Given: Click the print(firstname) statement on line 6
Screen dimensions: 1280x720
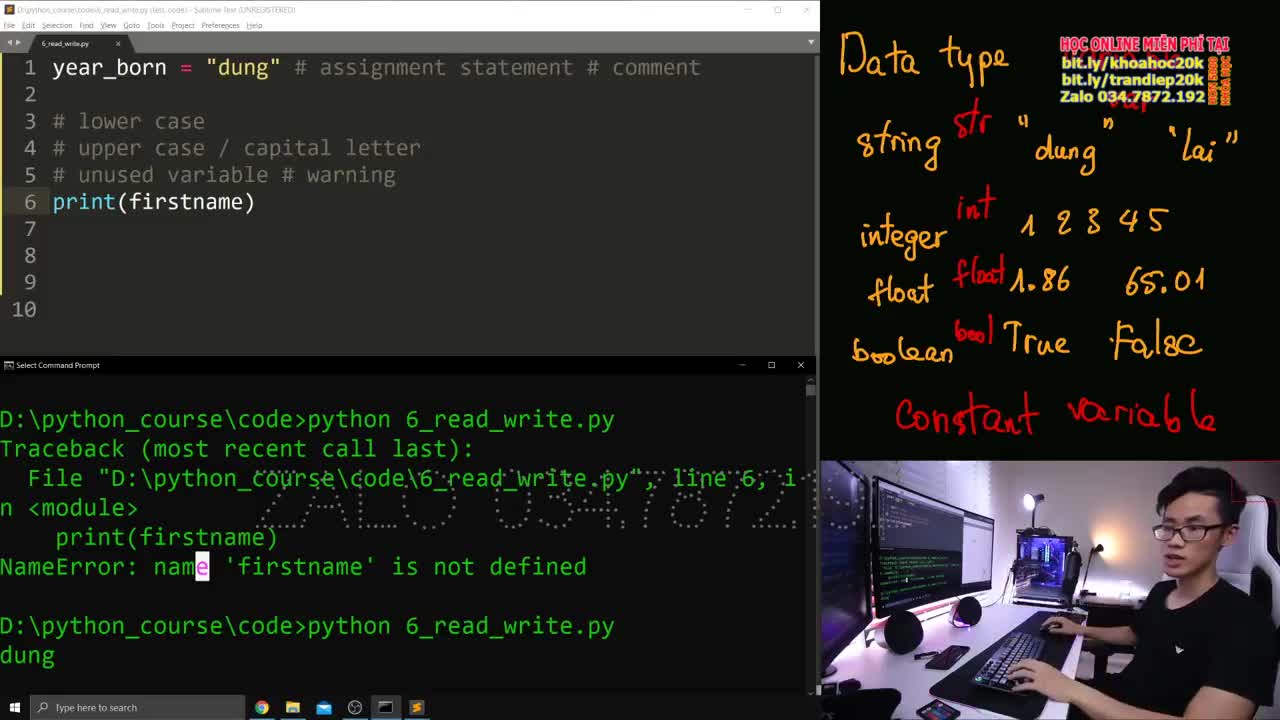Looking at the screenshot, I should pos(154,202).
